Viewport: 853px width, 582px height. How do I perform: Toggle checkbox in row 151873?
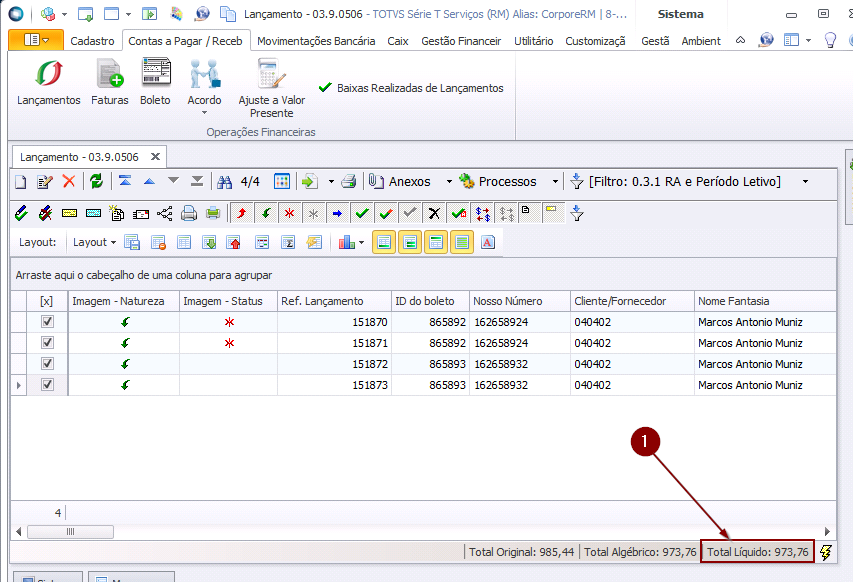click(46, 385)
